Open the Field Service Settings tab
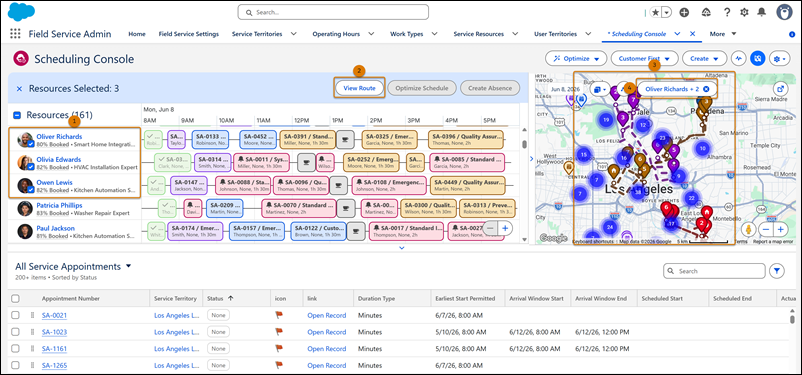Image resolution: width=802 pixels, height=375 pixels. click(189, 34)
